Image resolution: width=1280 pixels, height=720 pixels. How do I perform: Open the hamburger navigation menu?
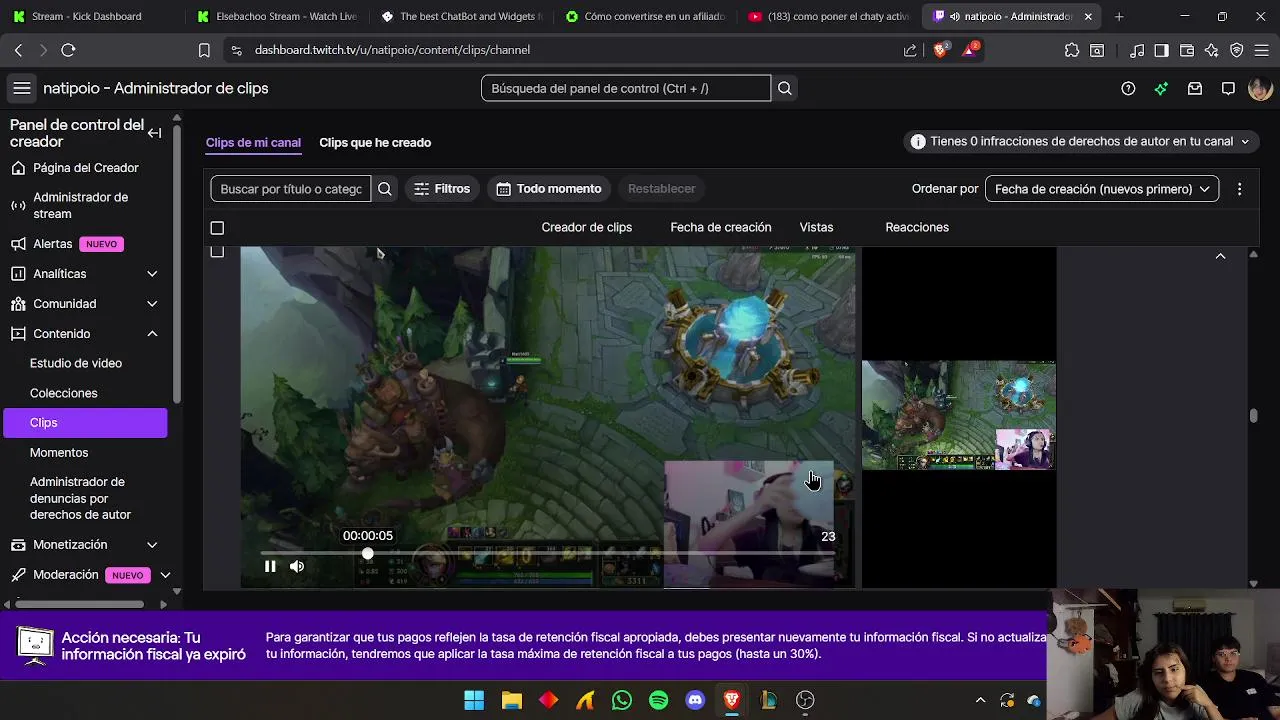click(21, 88)
